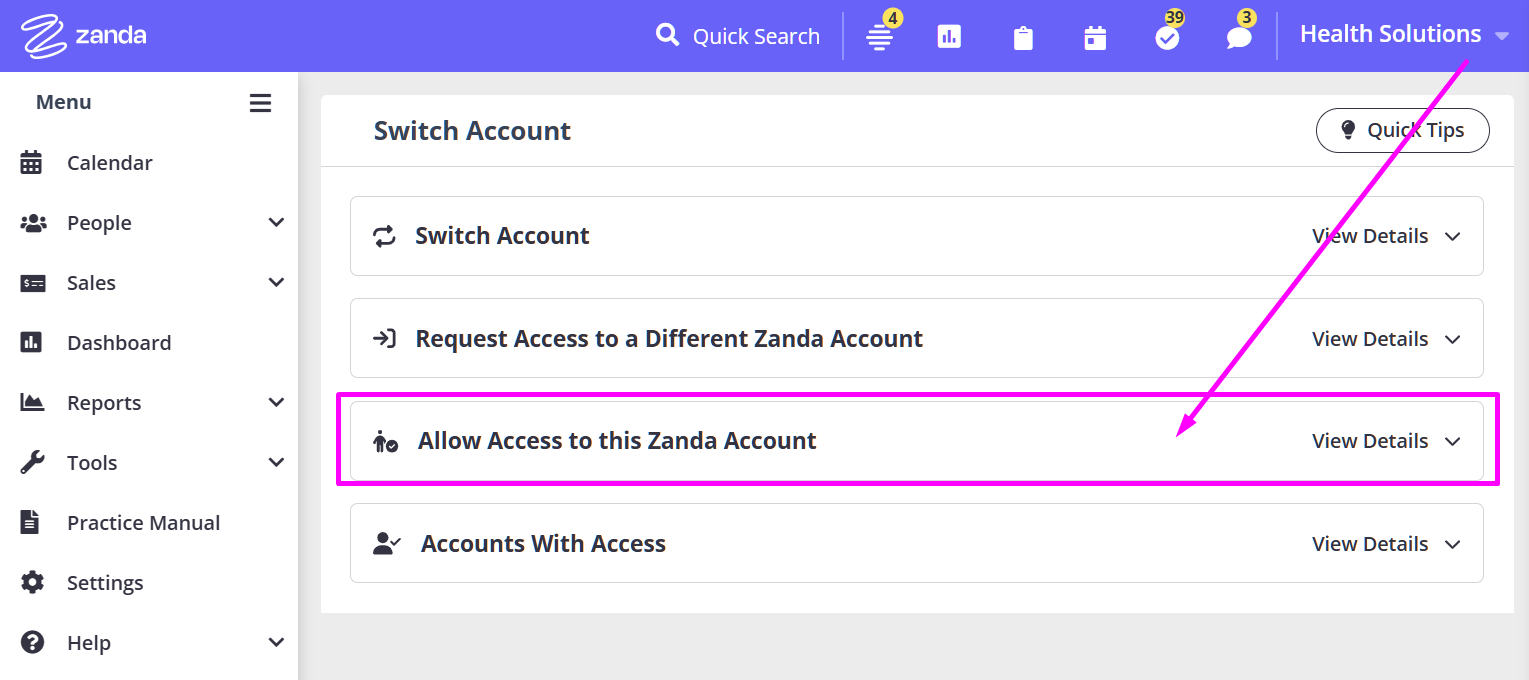Click the Quick Search magnifier icon

pos(667,36)
